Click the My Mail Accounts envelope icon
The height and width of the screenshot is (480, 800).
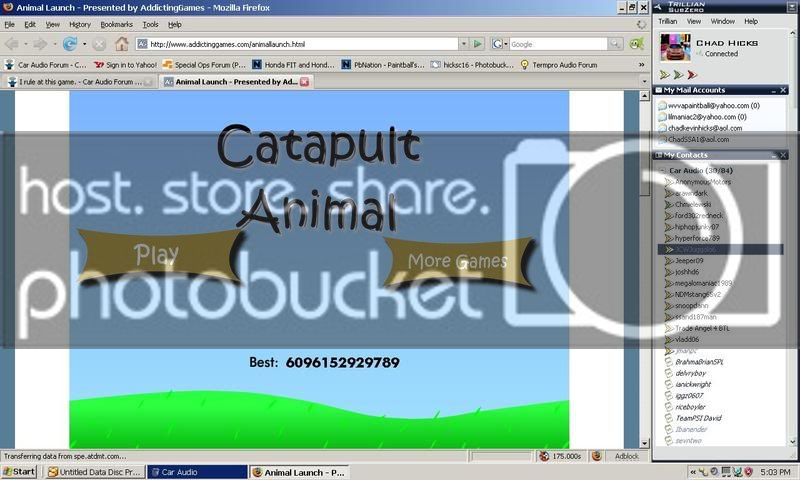659,90
